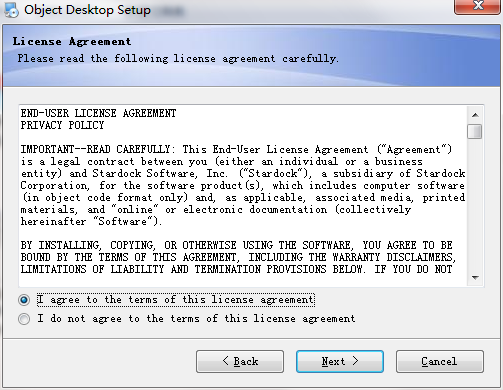The image size is (503, 390).
Task: Cancel the Object Desktop setup
Action: coord(440,361)
